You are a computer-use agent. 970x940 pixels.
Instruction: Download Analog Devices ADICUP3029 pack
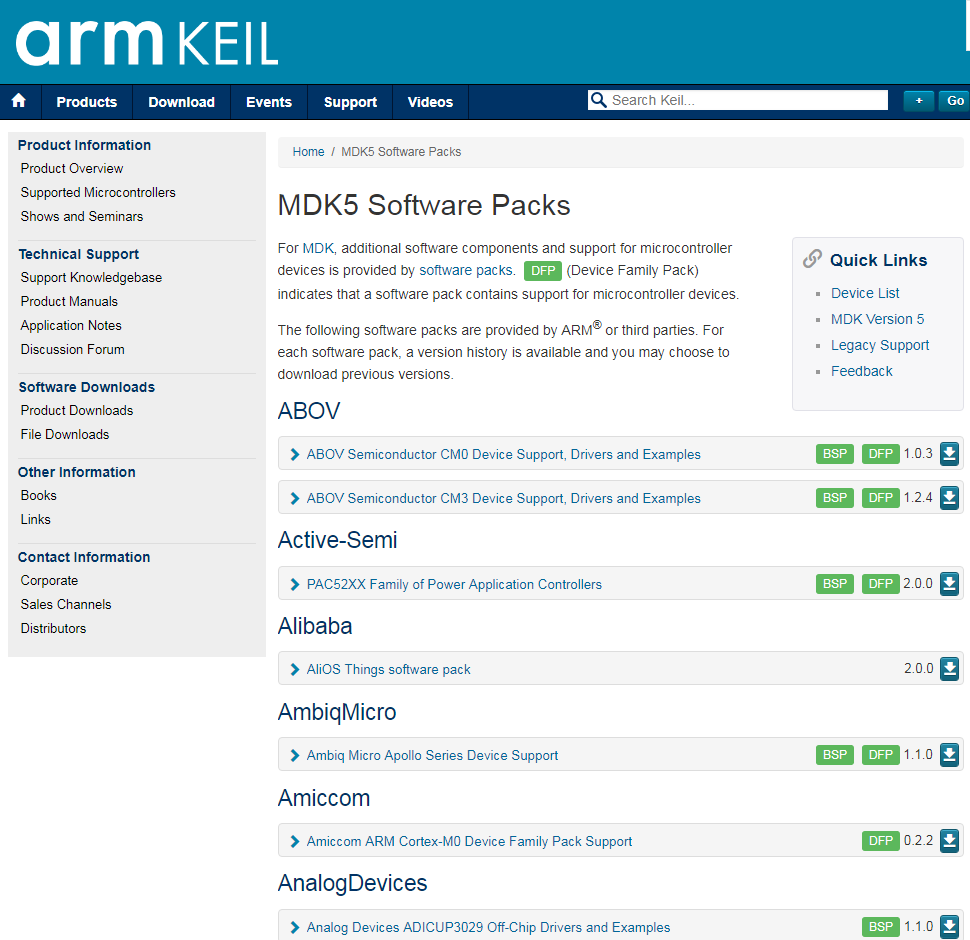[949, 927]
